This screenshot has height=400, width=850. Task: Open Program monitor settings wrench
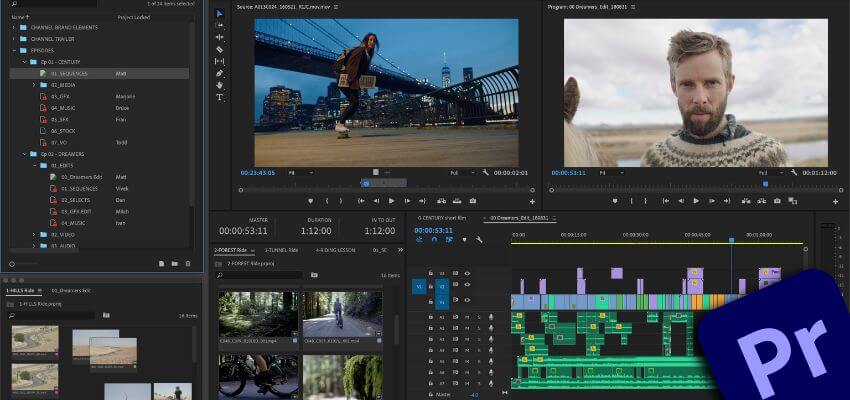point(794,172)
